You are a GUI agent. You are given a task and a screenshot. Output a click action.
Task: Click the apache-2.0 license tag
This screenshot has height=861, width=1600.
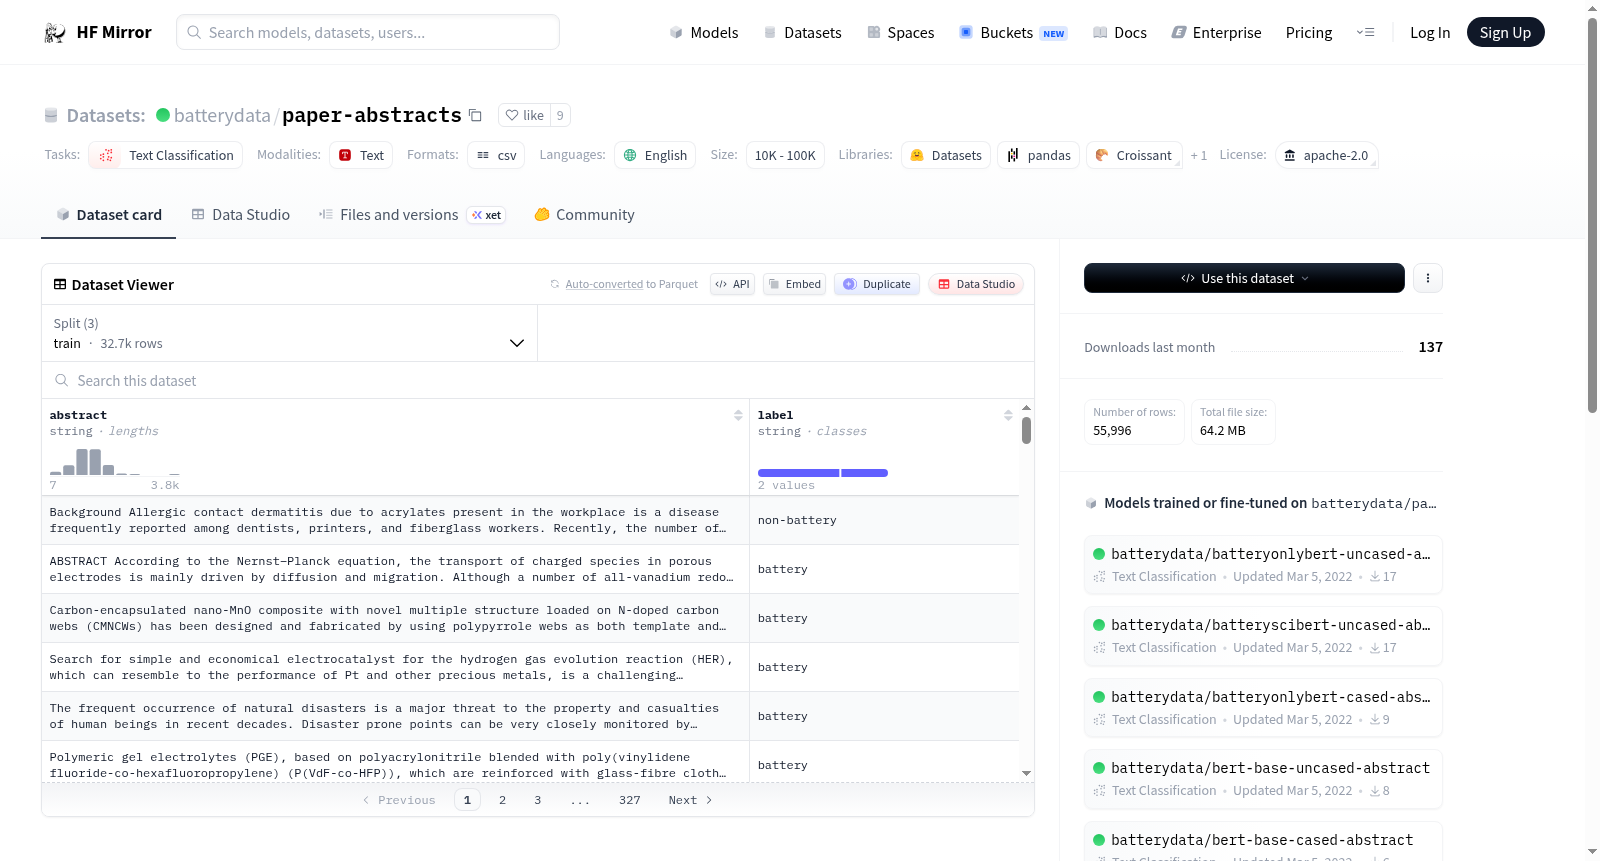pyautogui.click(x=1326, y=155)
